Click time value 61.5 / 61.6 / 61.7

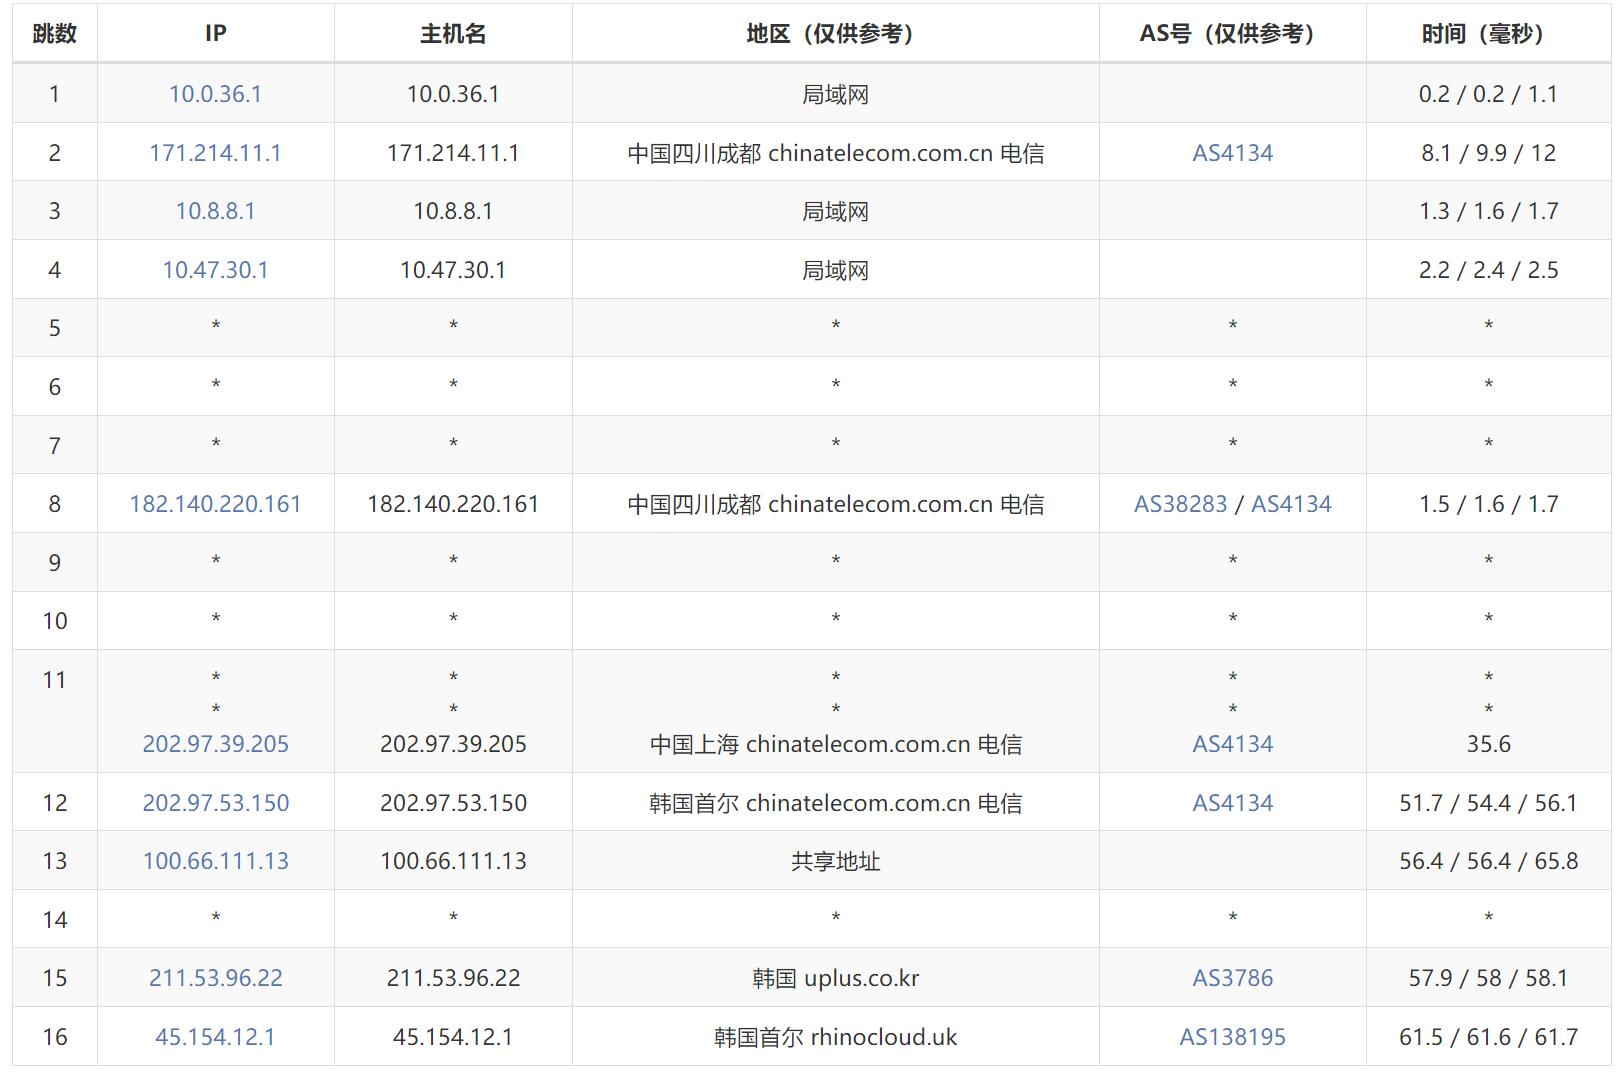tap(1488, 1037)
